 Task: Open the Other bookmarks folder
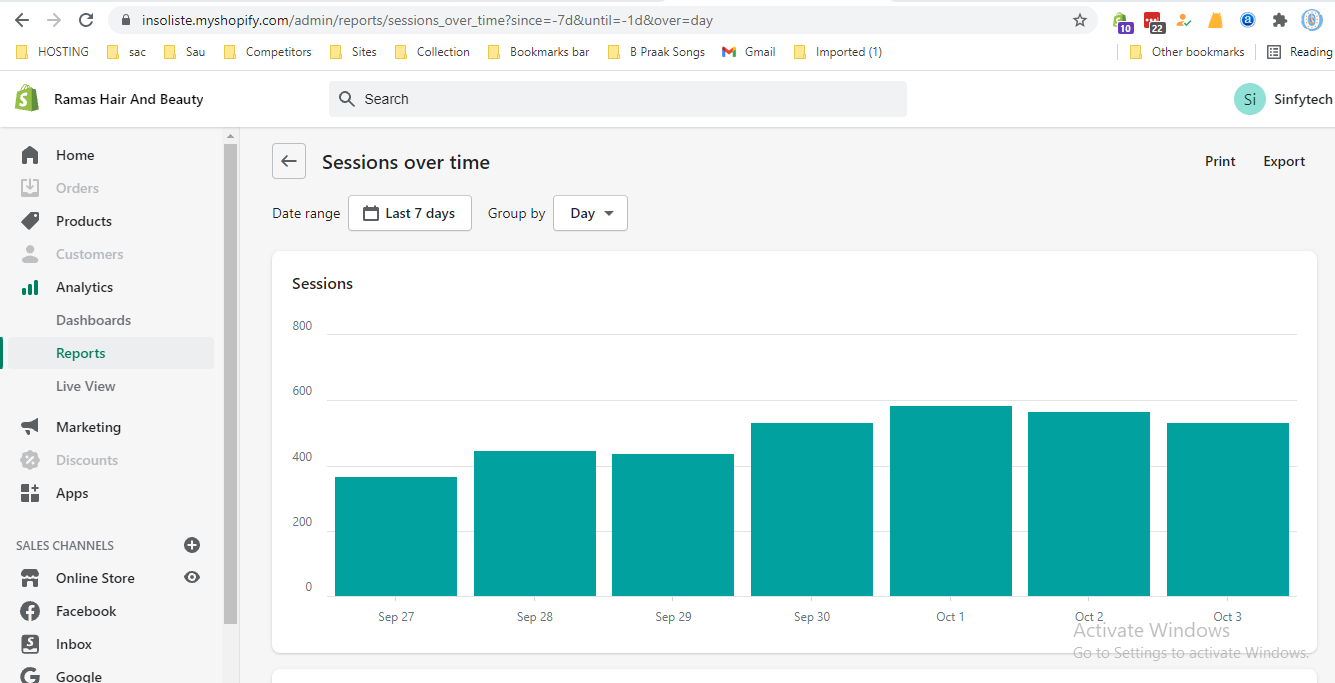[1187, 52]
